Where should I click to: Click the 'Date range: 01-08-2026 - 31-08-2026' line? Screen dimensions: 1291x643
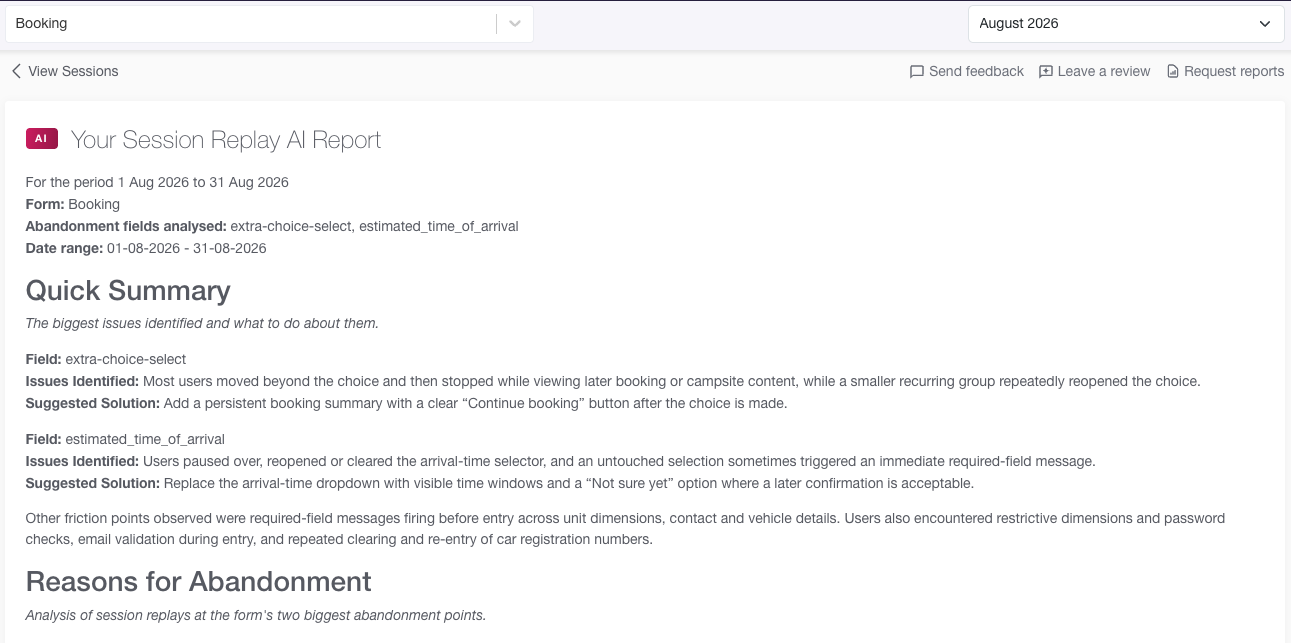(146, 248)
